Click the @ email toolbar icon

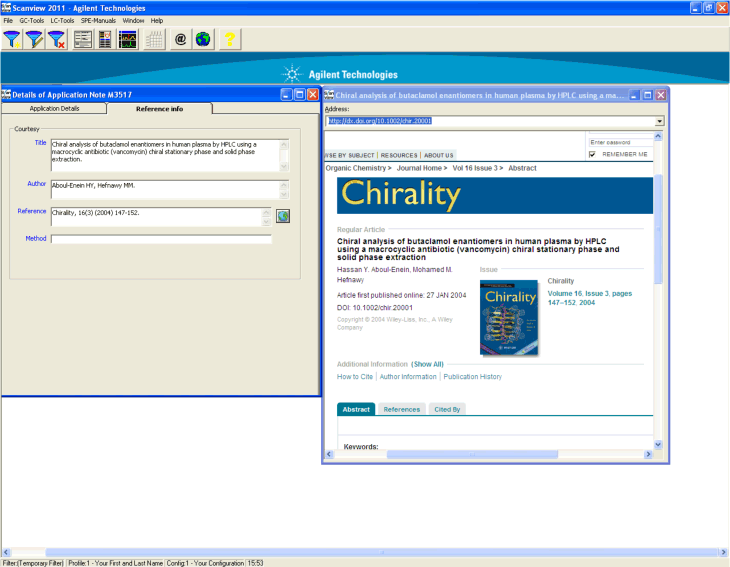coord(180,39)
